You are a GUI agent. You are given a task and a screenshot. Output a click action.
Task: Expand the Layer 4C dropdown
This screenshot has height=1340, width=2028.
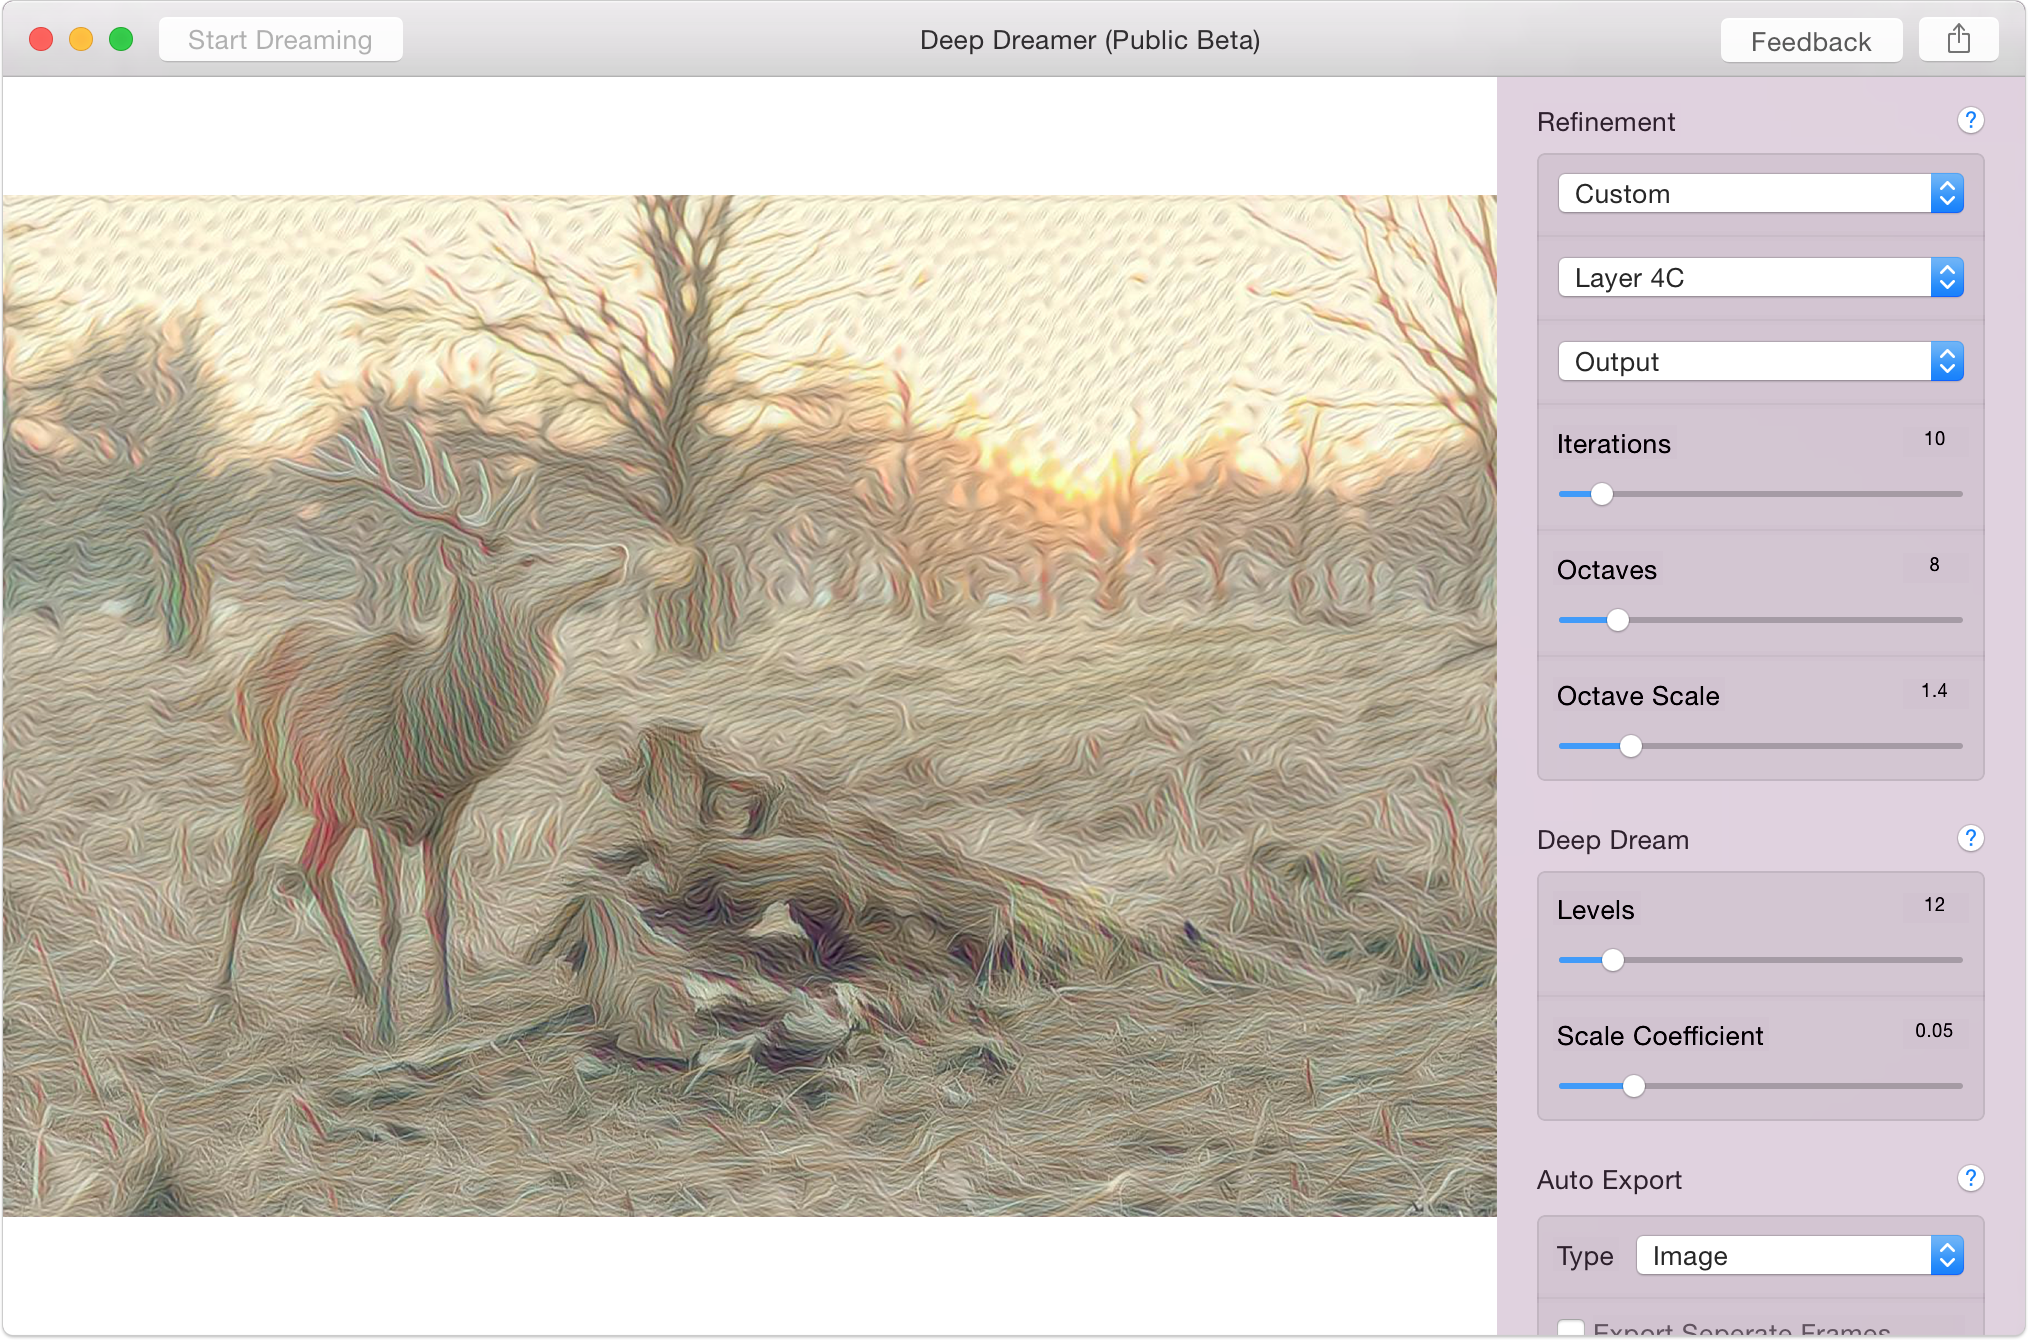1760,278
